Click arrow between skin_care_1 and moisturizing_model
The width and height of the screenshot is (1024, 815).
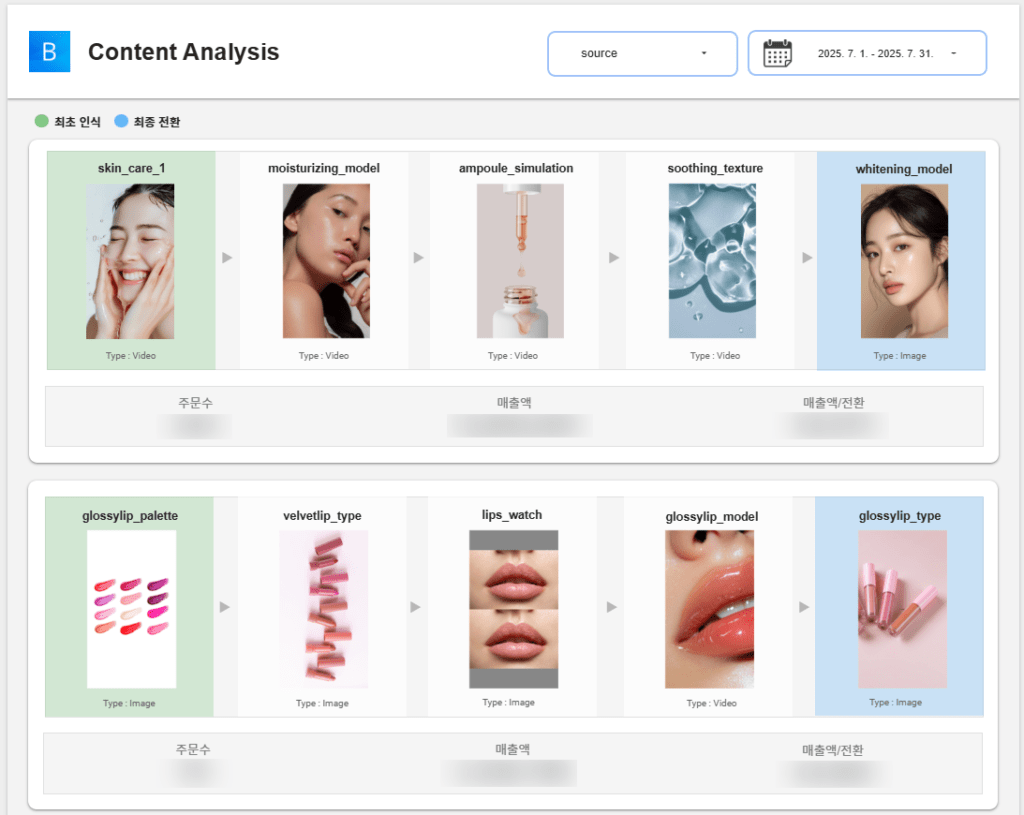point(227,258)
